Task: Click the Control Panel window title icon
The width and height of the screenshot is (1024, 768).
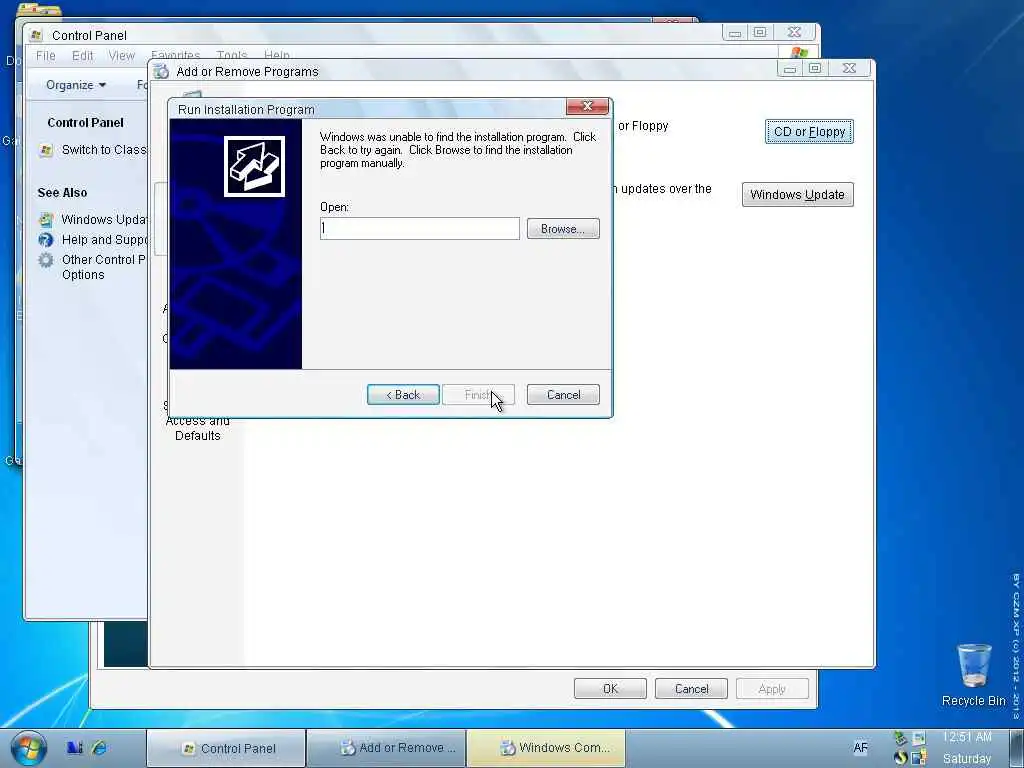Action: 36,35
